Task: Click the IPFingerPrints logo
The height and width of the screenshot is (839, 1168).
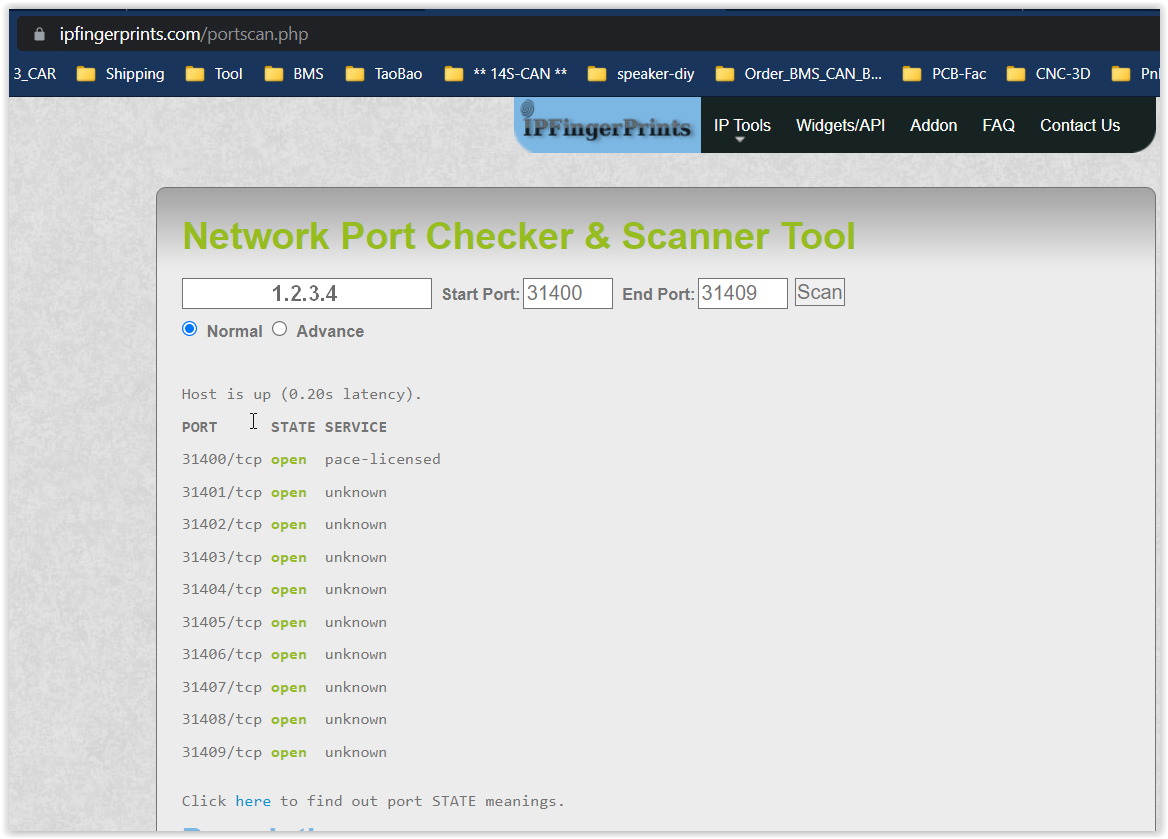Action: 607,125
